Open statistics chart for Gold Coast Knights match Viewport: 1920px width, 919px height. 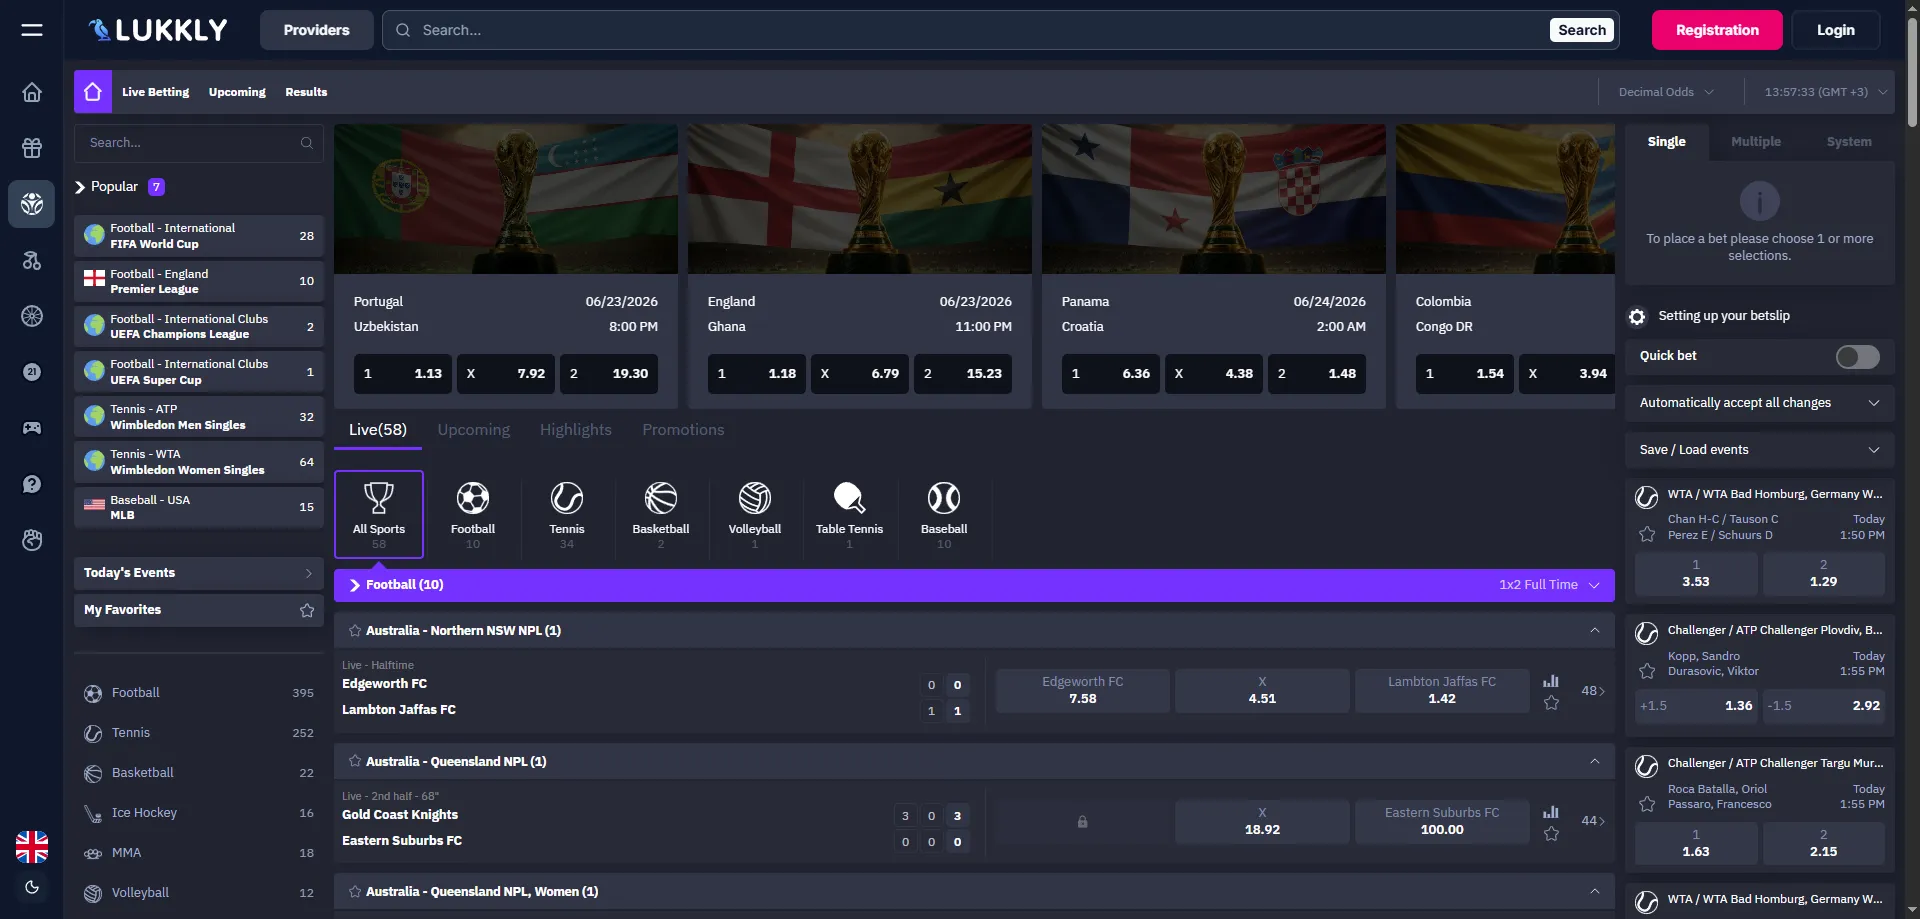[x=1551, y=812]
